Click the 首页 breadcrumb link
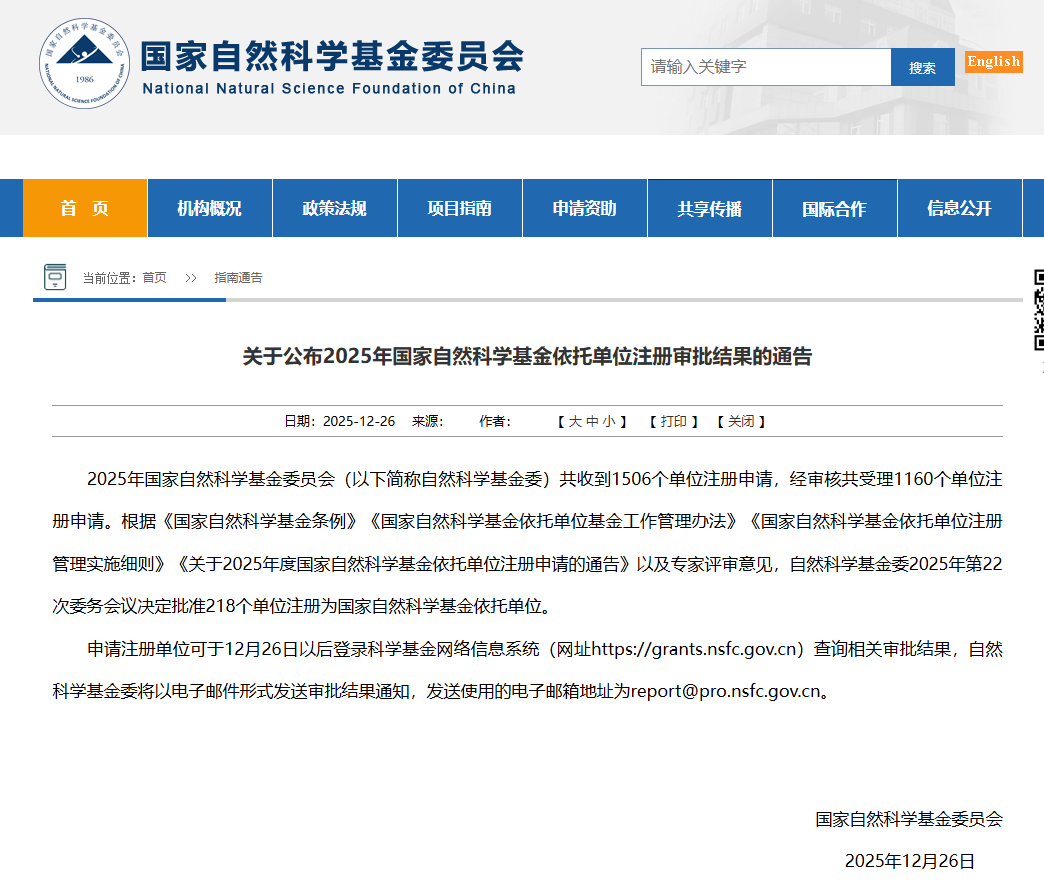This screenshot has height=888, width=1044. tap(154, 278)
